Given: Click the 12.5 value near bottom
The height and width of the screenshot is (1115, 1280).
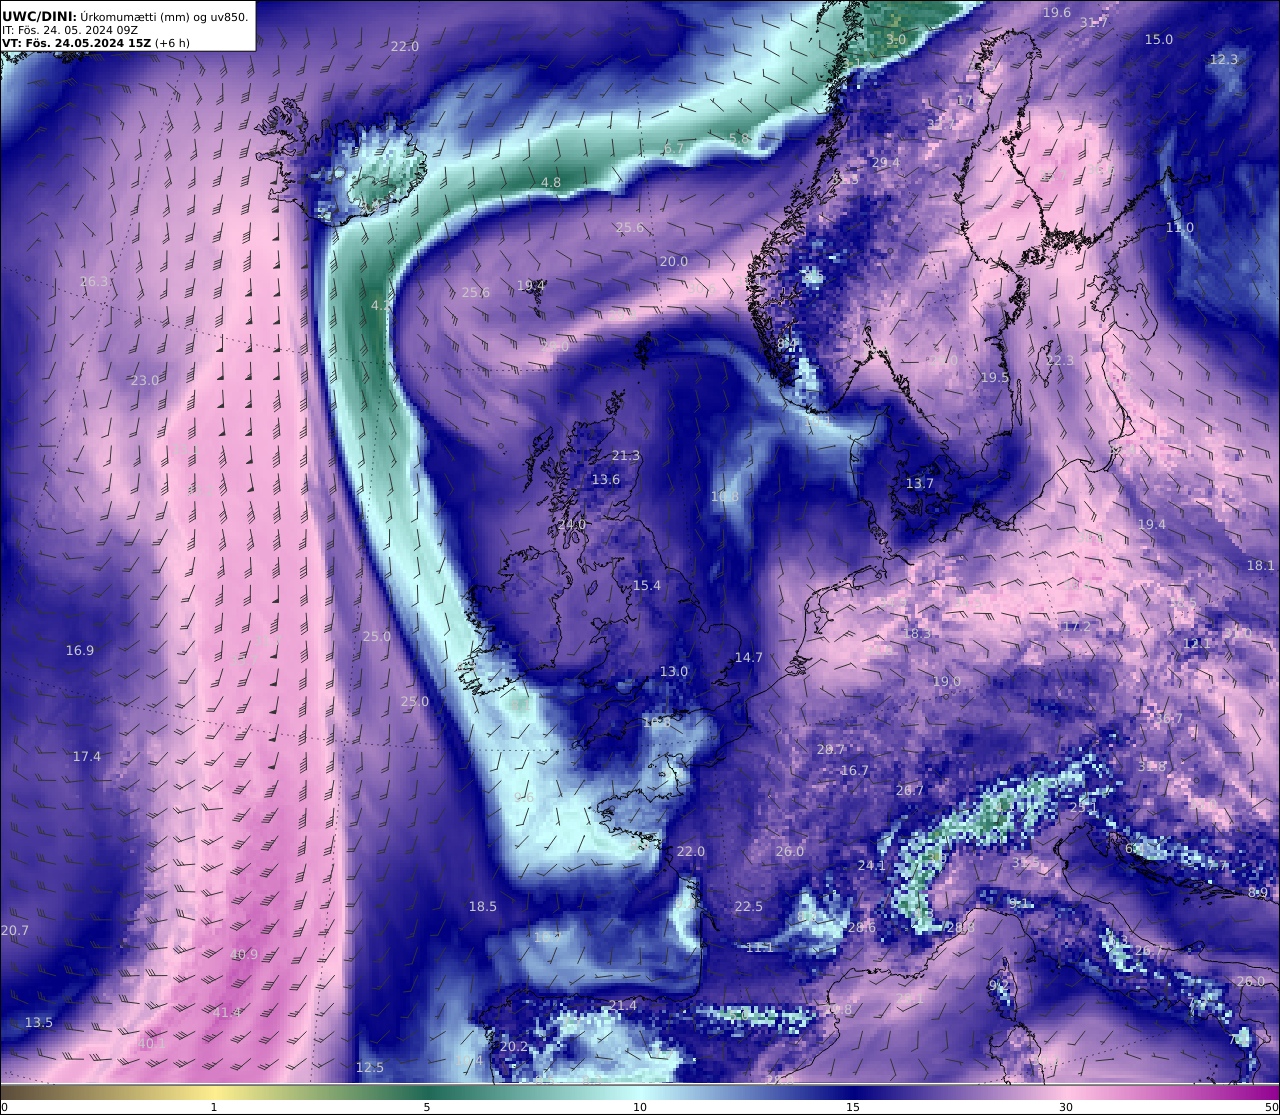Looking at the screenshot, I should click(370, 1067).
